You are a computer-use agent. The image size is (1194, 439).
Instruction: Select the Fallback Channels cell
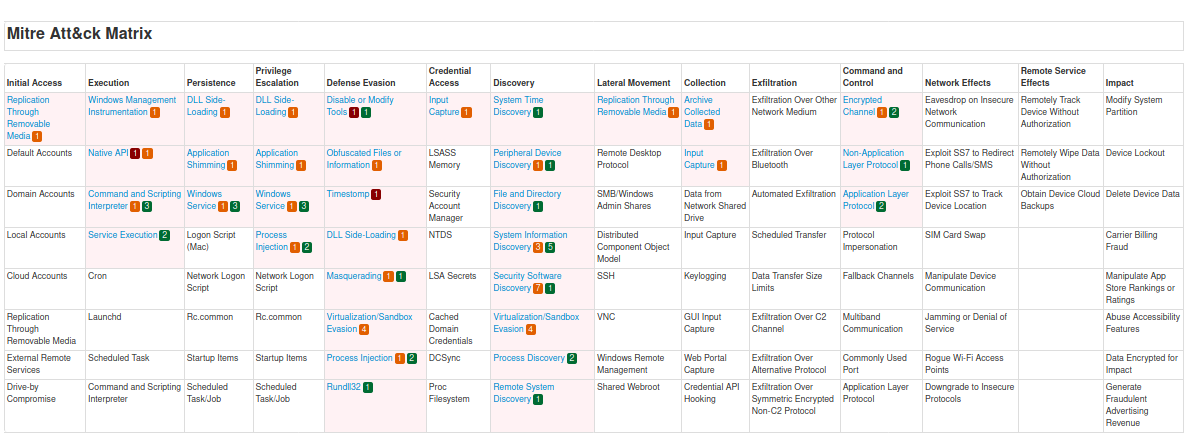click(x=881, y=288)
